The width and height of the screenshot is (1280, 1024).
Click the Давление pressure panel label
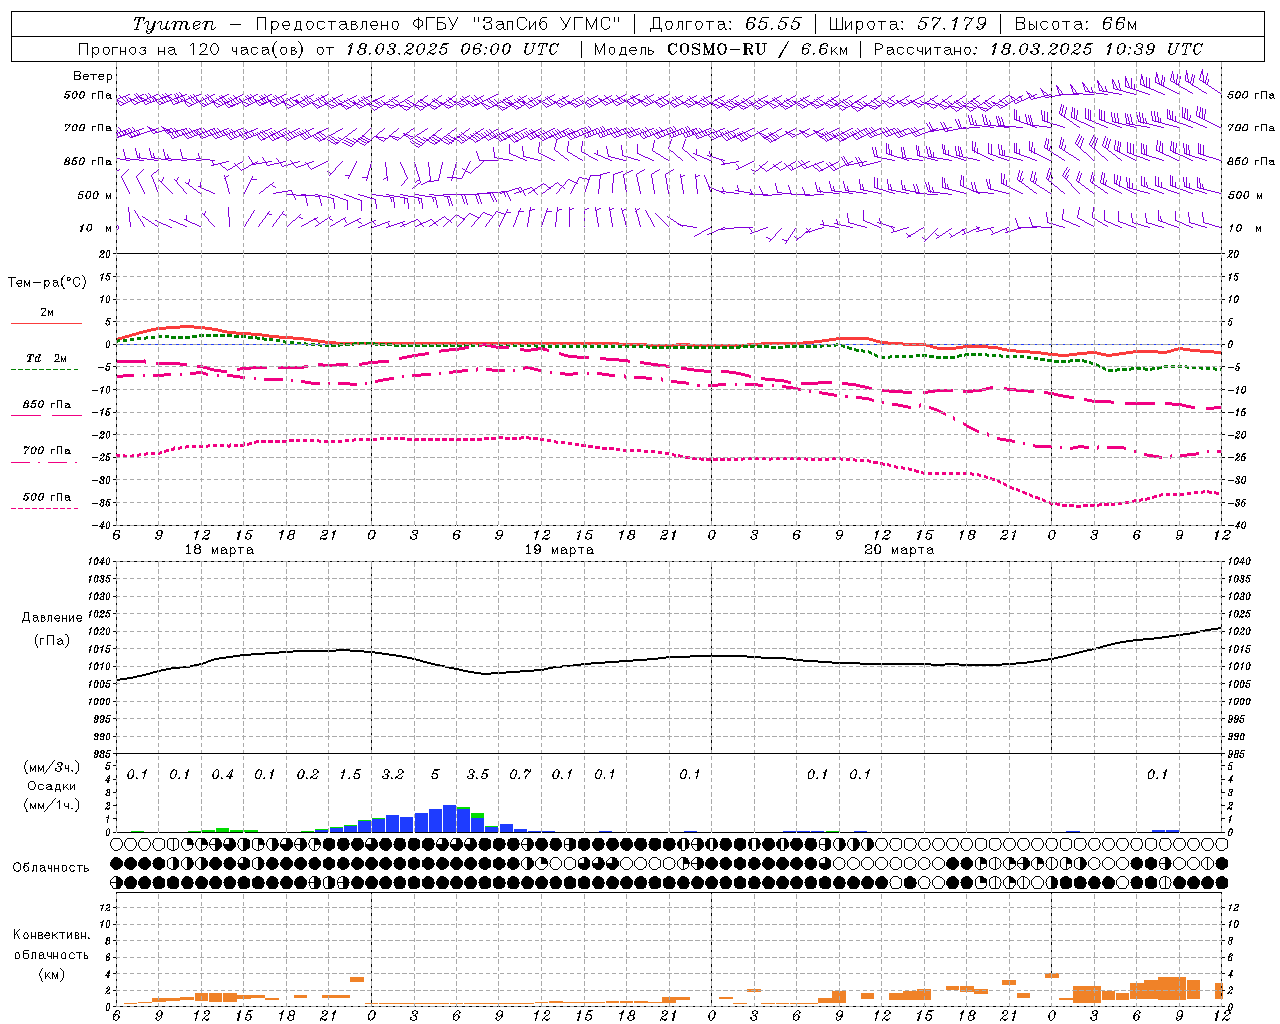(52, 618)
